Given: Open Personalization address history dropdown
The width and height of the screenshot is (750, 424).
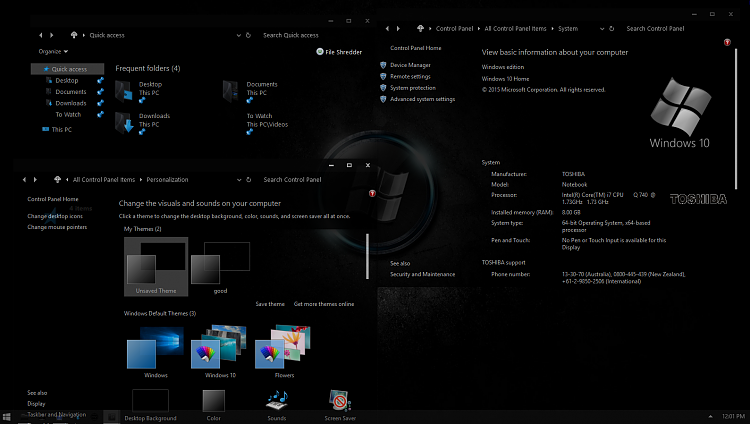Looking at the screenshot, I should coord(239,180).
